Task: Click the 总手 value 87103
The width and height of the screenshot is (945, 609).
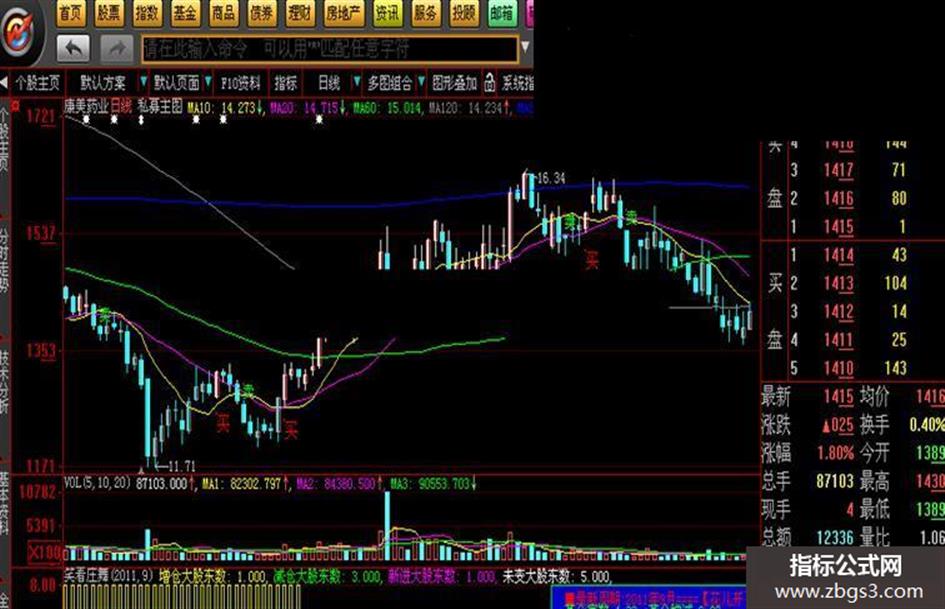Action: 835,481
